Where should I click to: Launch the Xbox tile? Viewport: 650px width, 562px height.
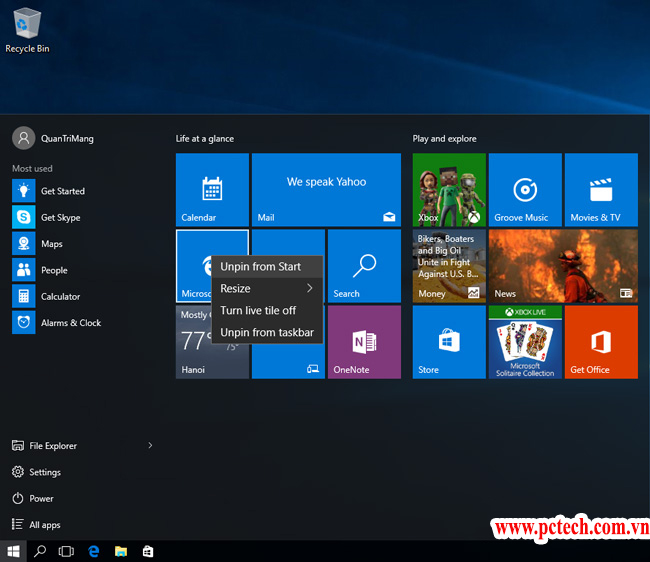tap(449, 189)
